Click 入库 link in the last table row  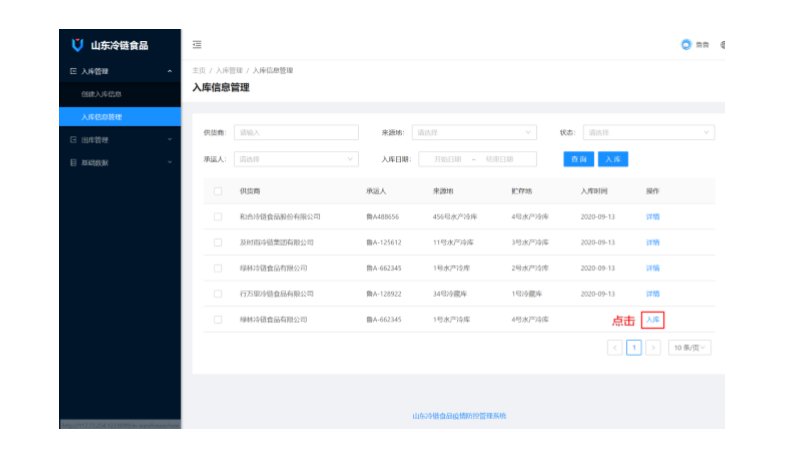point(652,320)
